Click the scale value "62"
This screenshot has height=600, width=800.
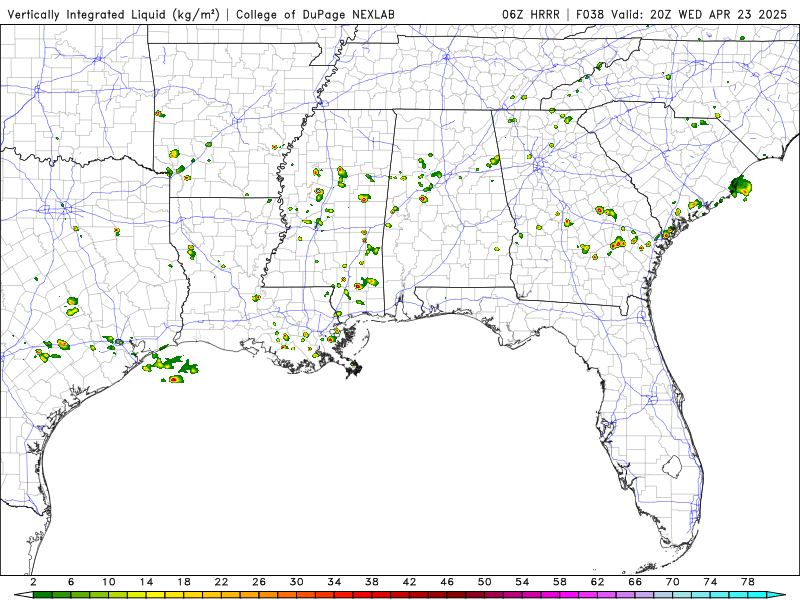(598, 582)
